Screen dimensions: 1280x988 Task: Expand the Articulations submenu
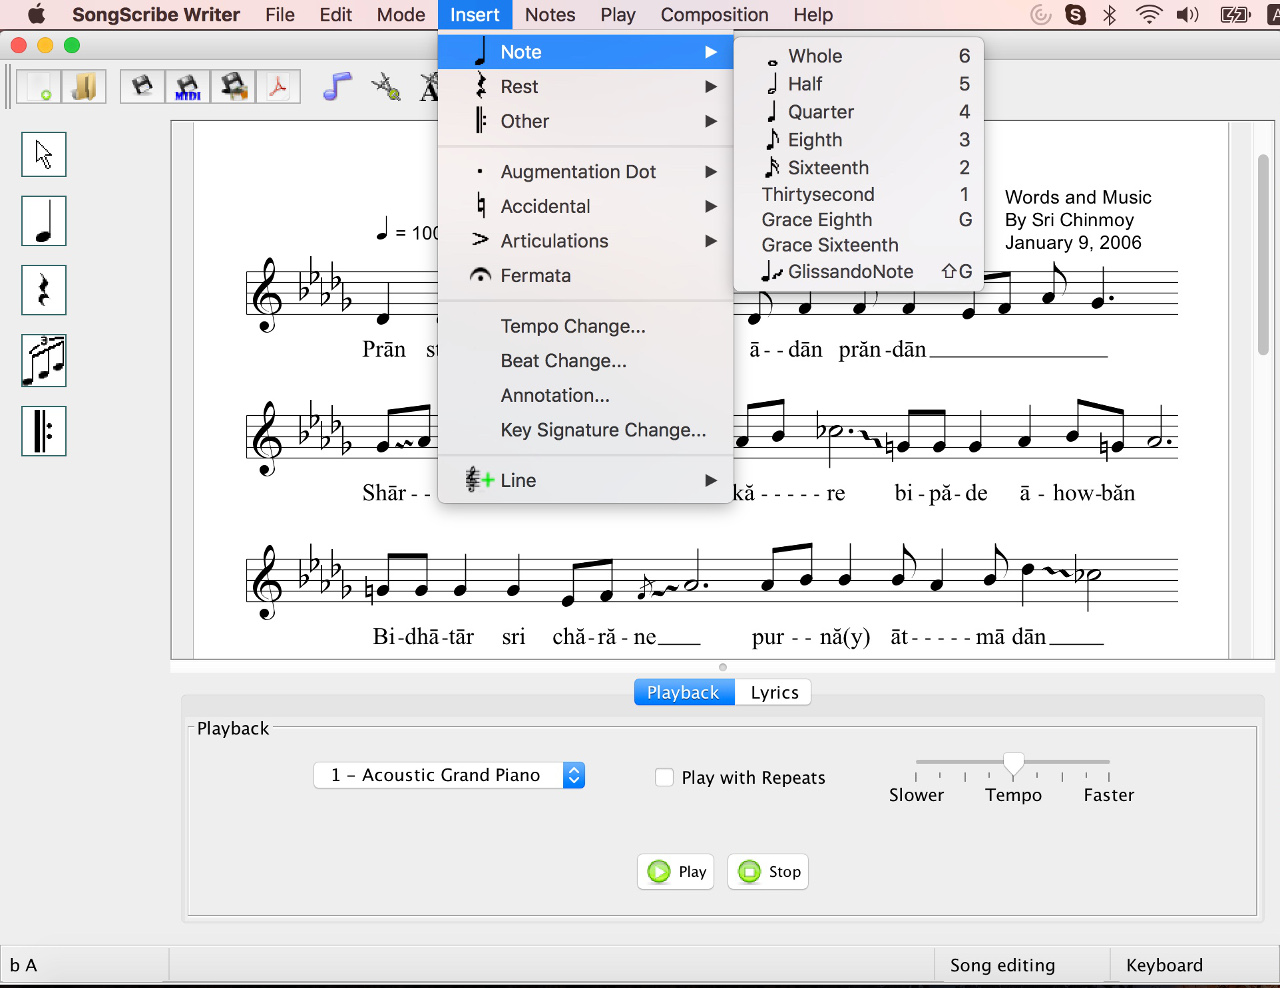586,241
